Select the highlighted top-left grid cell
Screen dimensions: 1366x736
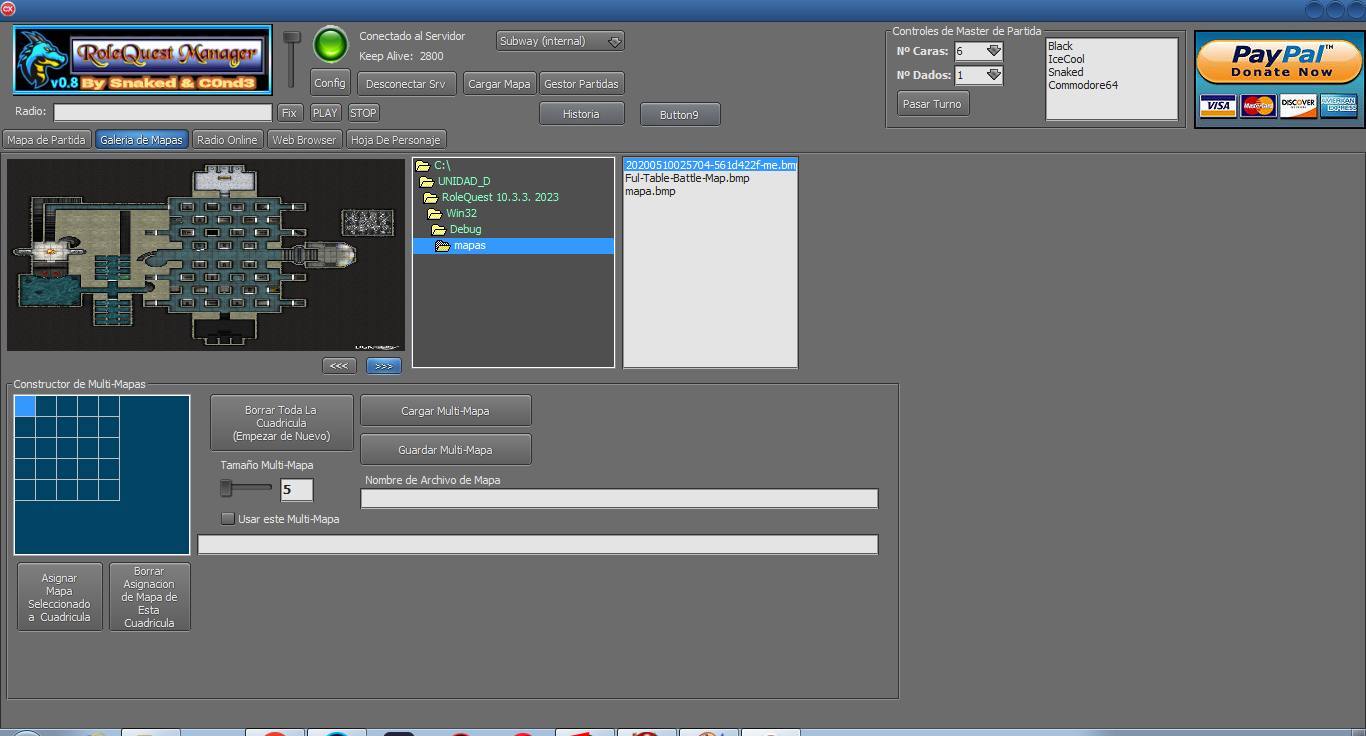click(x=25, y=406)
